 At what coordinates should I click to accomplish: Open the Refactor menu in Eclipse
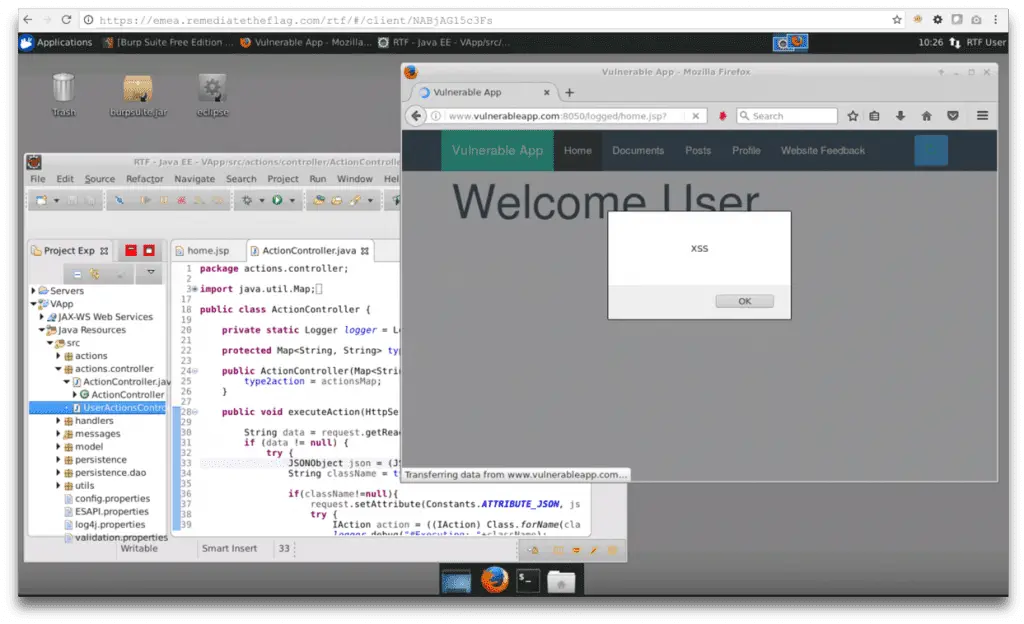tap(144, 179)
